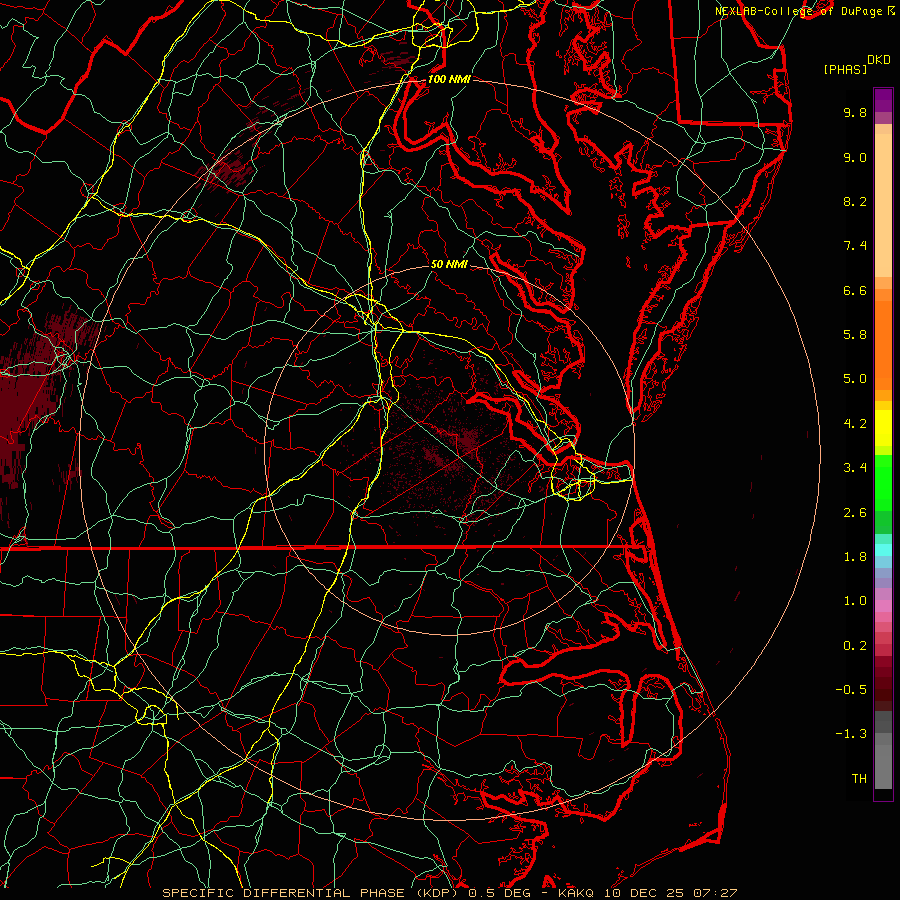Viewport: 900px width, 900px height.
Task: Select the 1.8 legend value
Action: (x=855, y=557)
